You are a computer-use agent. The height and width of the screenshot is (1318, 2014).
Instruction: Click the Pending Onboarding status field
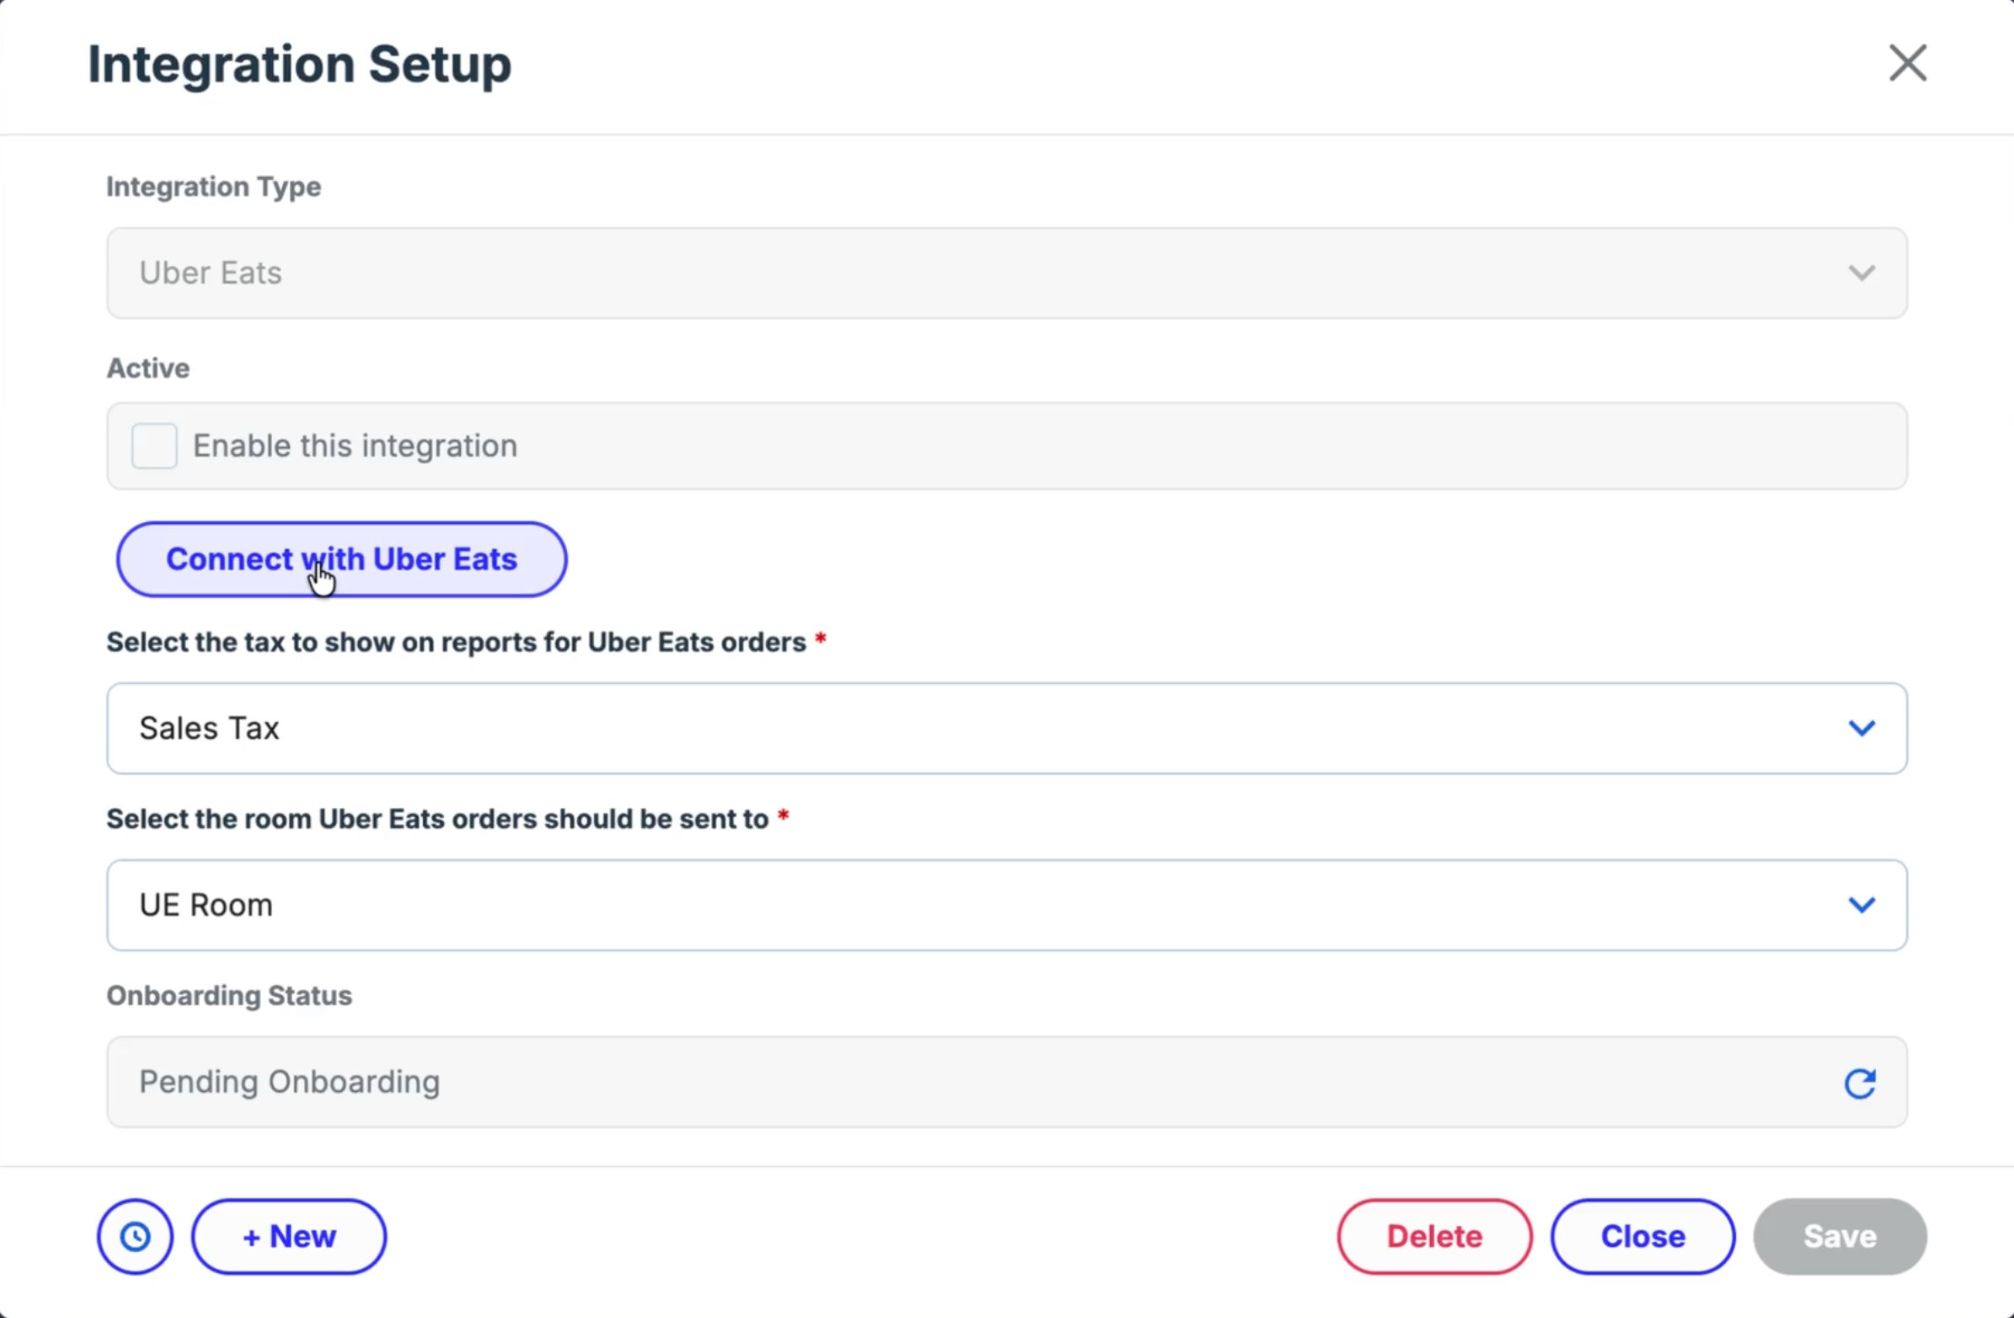click(1007, 1082)
